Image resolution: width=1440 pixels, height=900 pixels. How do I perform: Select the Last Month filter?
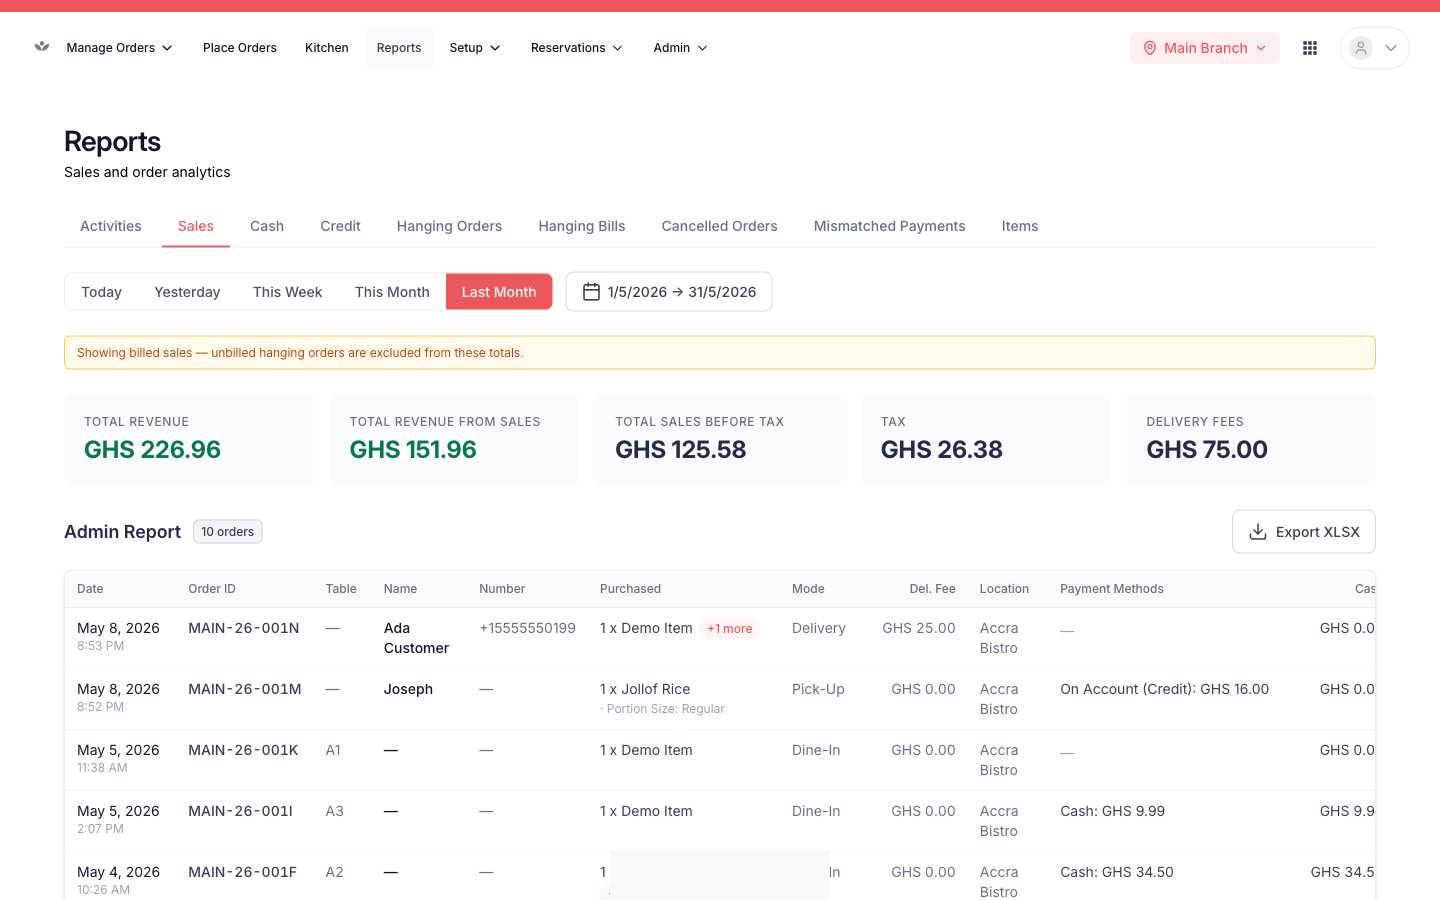[499, 292]
